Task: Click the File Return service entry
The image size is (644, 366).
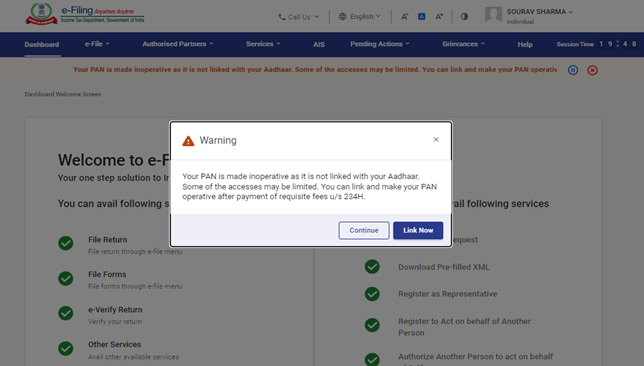Action: [x=108, y=239]
